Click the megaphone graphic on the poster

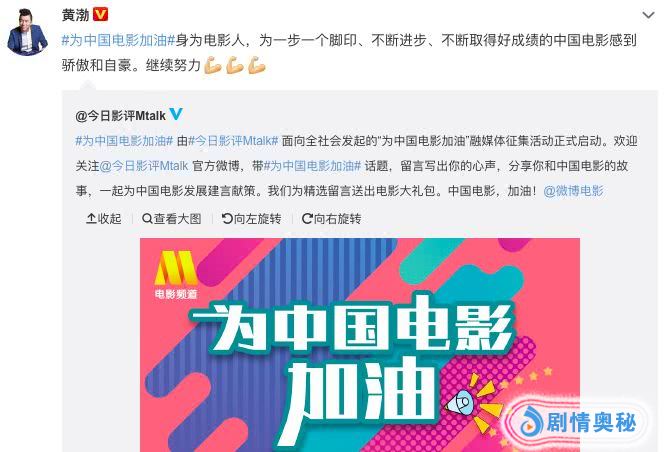459,402
